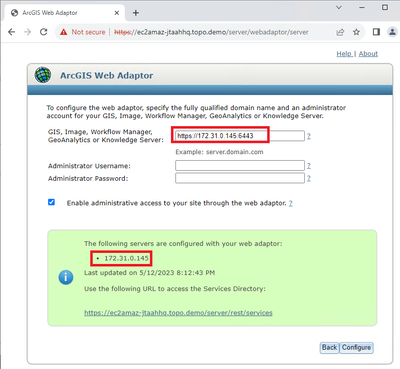
Task: Open the Help link
Action: click(345, 54)
